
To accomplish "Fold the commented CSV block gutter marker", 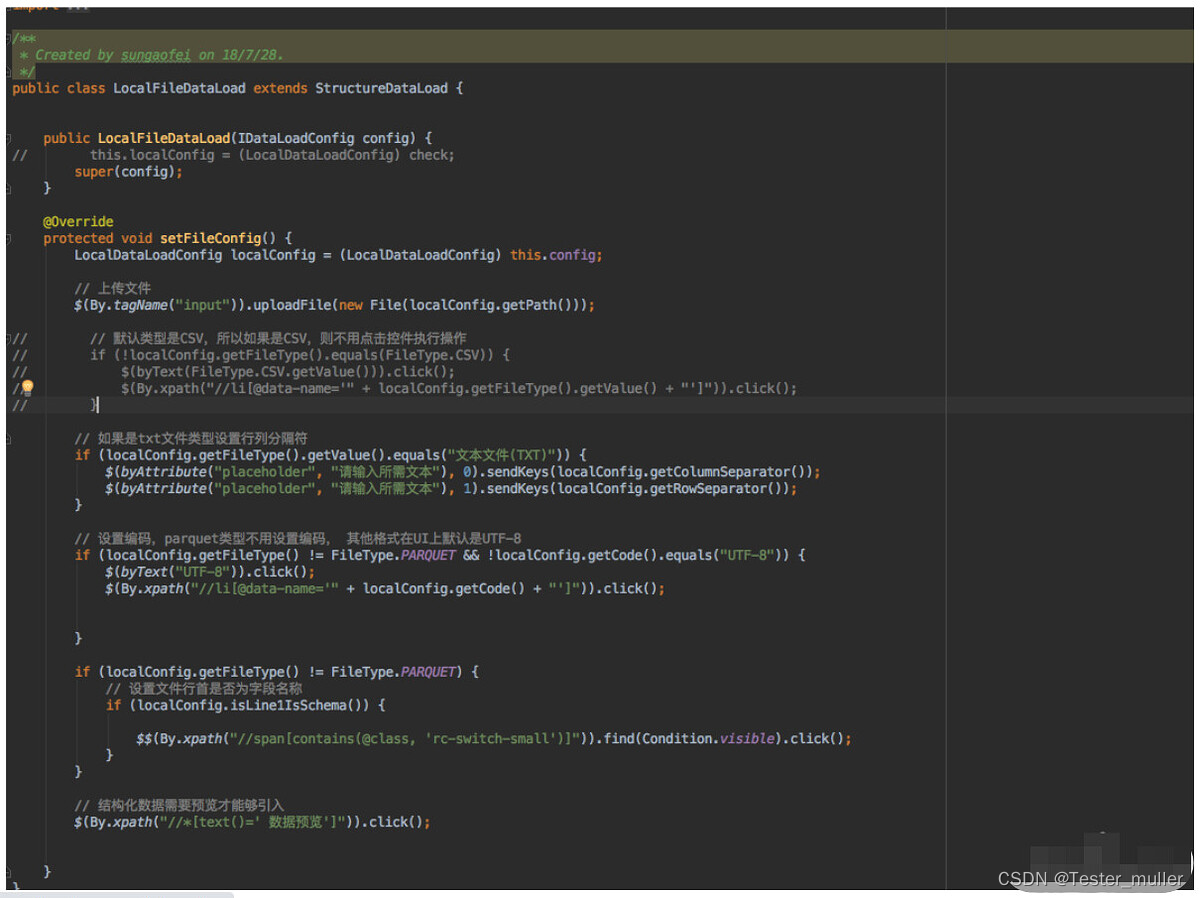I will pos(9,338).
